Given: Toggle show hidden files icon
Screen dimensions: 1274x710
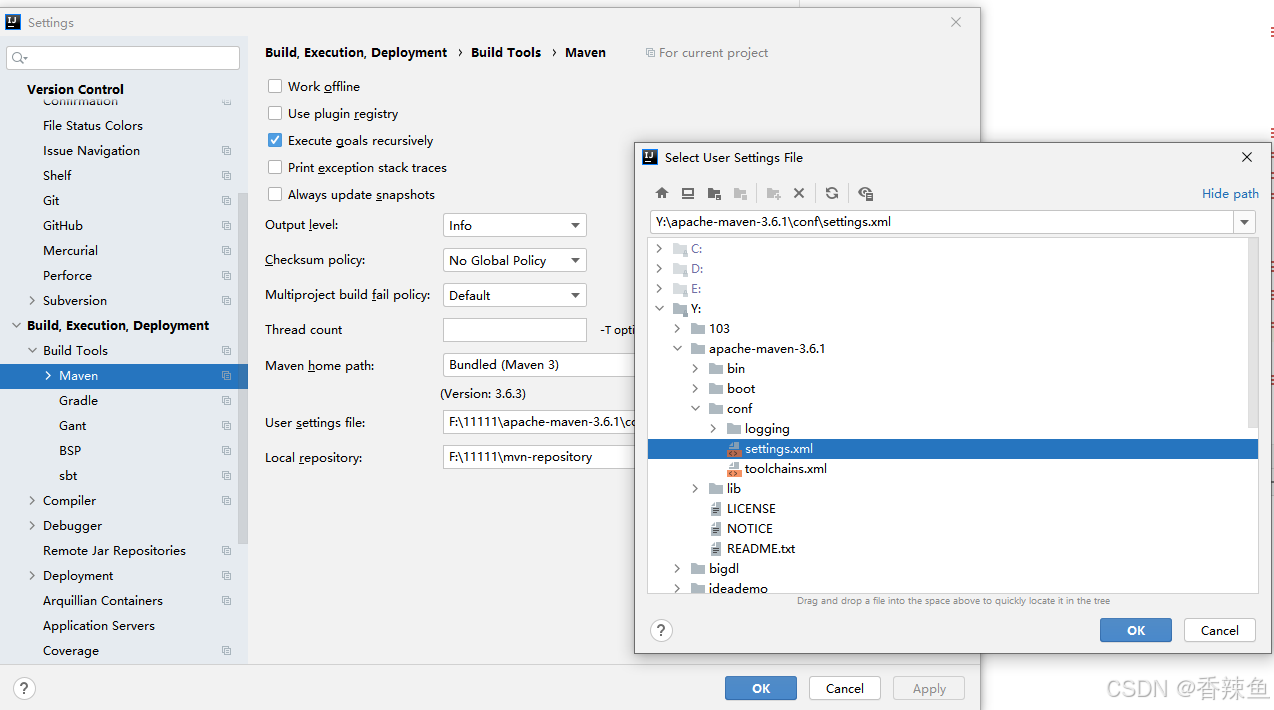Looking at the screenshot, I should click(866, 193).
